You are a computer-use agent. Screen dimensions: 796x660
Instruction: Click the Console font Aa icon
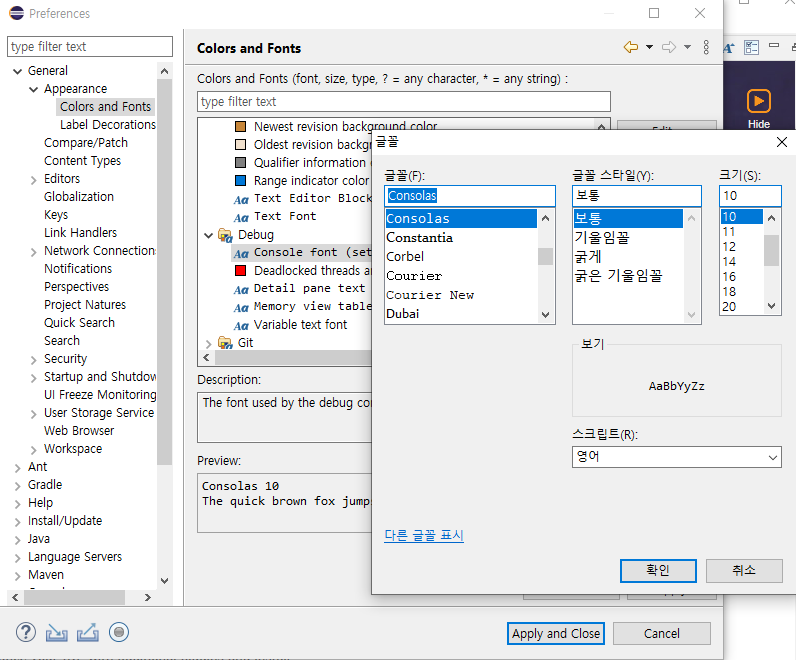(x=241, y=253)
